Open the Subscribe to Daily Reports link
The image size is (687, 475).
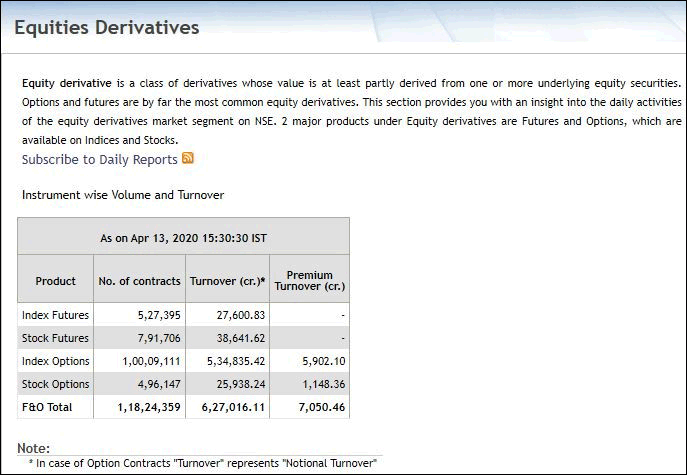point(99,160)
